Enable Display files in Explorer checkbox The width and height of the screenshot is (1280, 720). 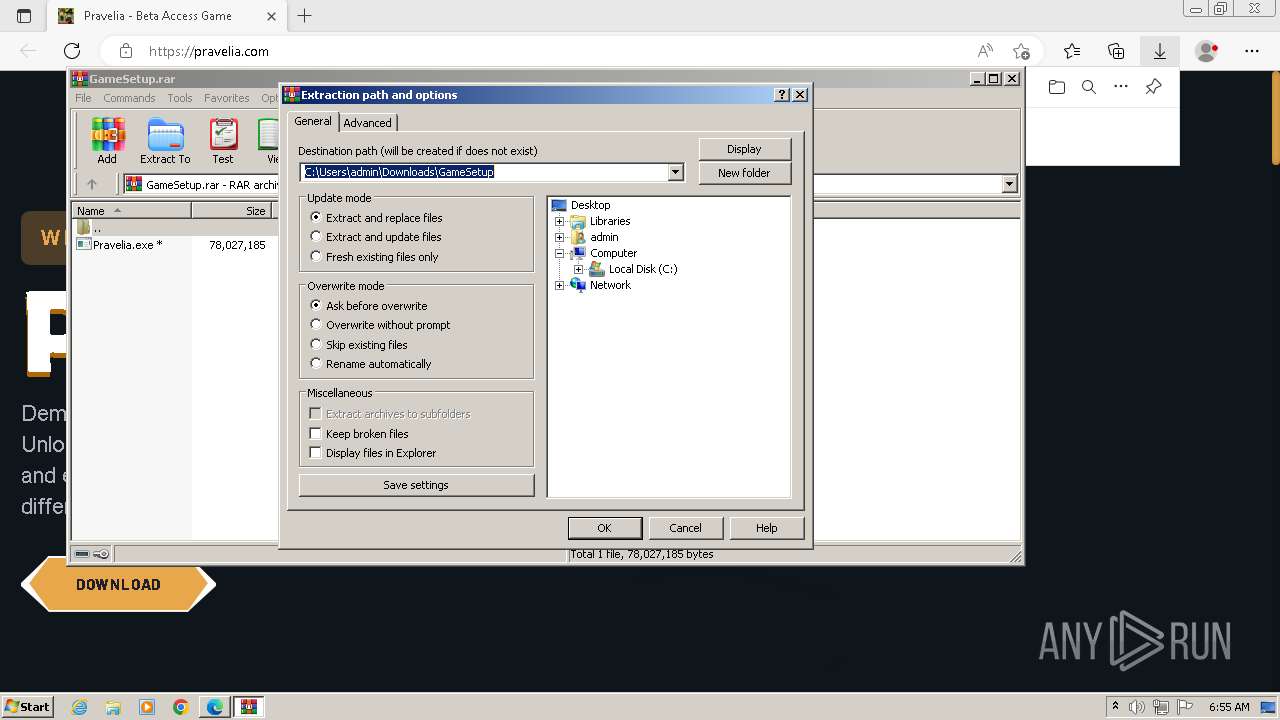[x=316, y=453]
